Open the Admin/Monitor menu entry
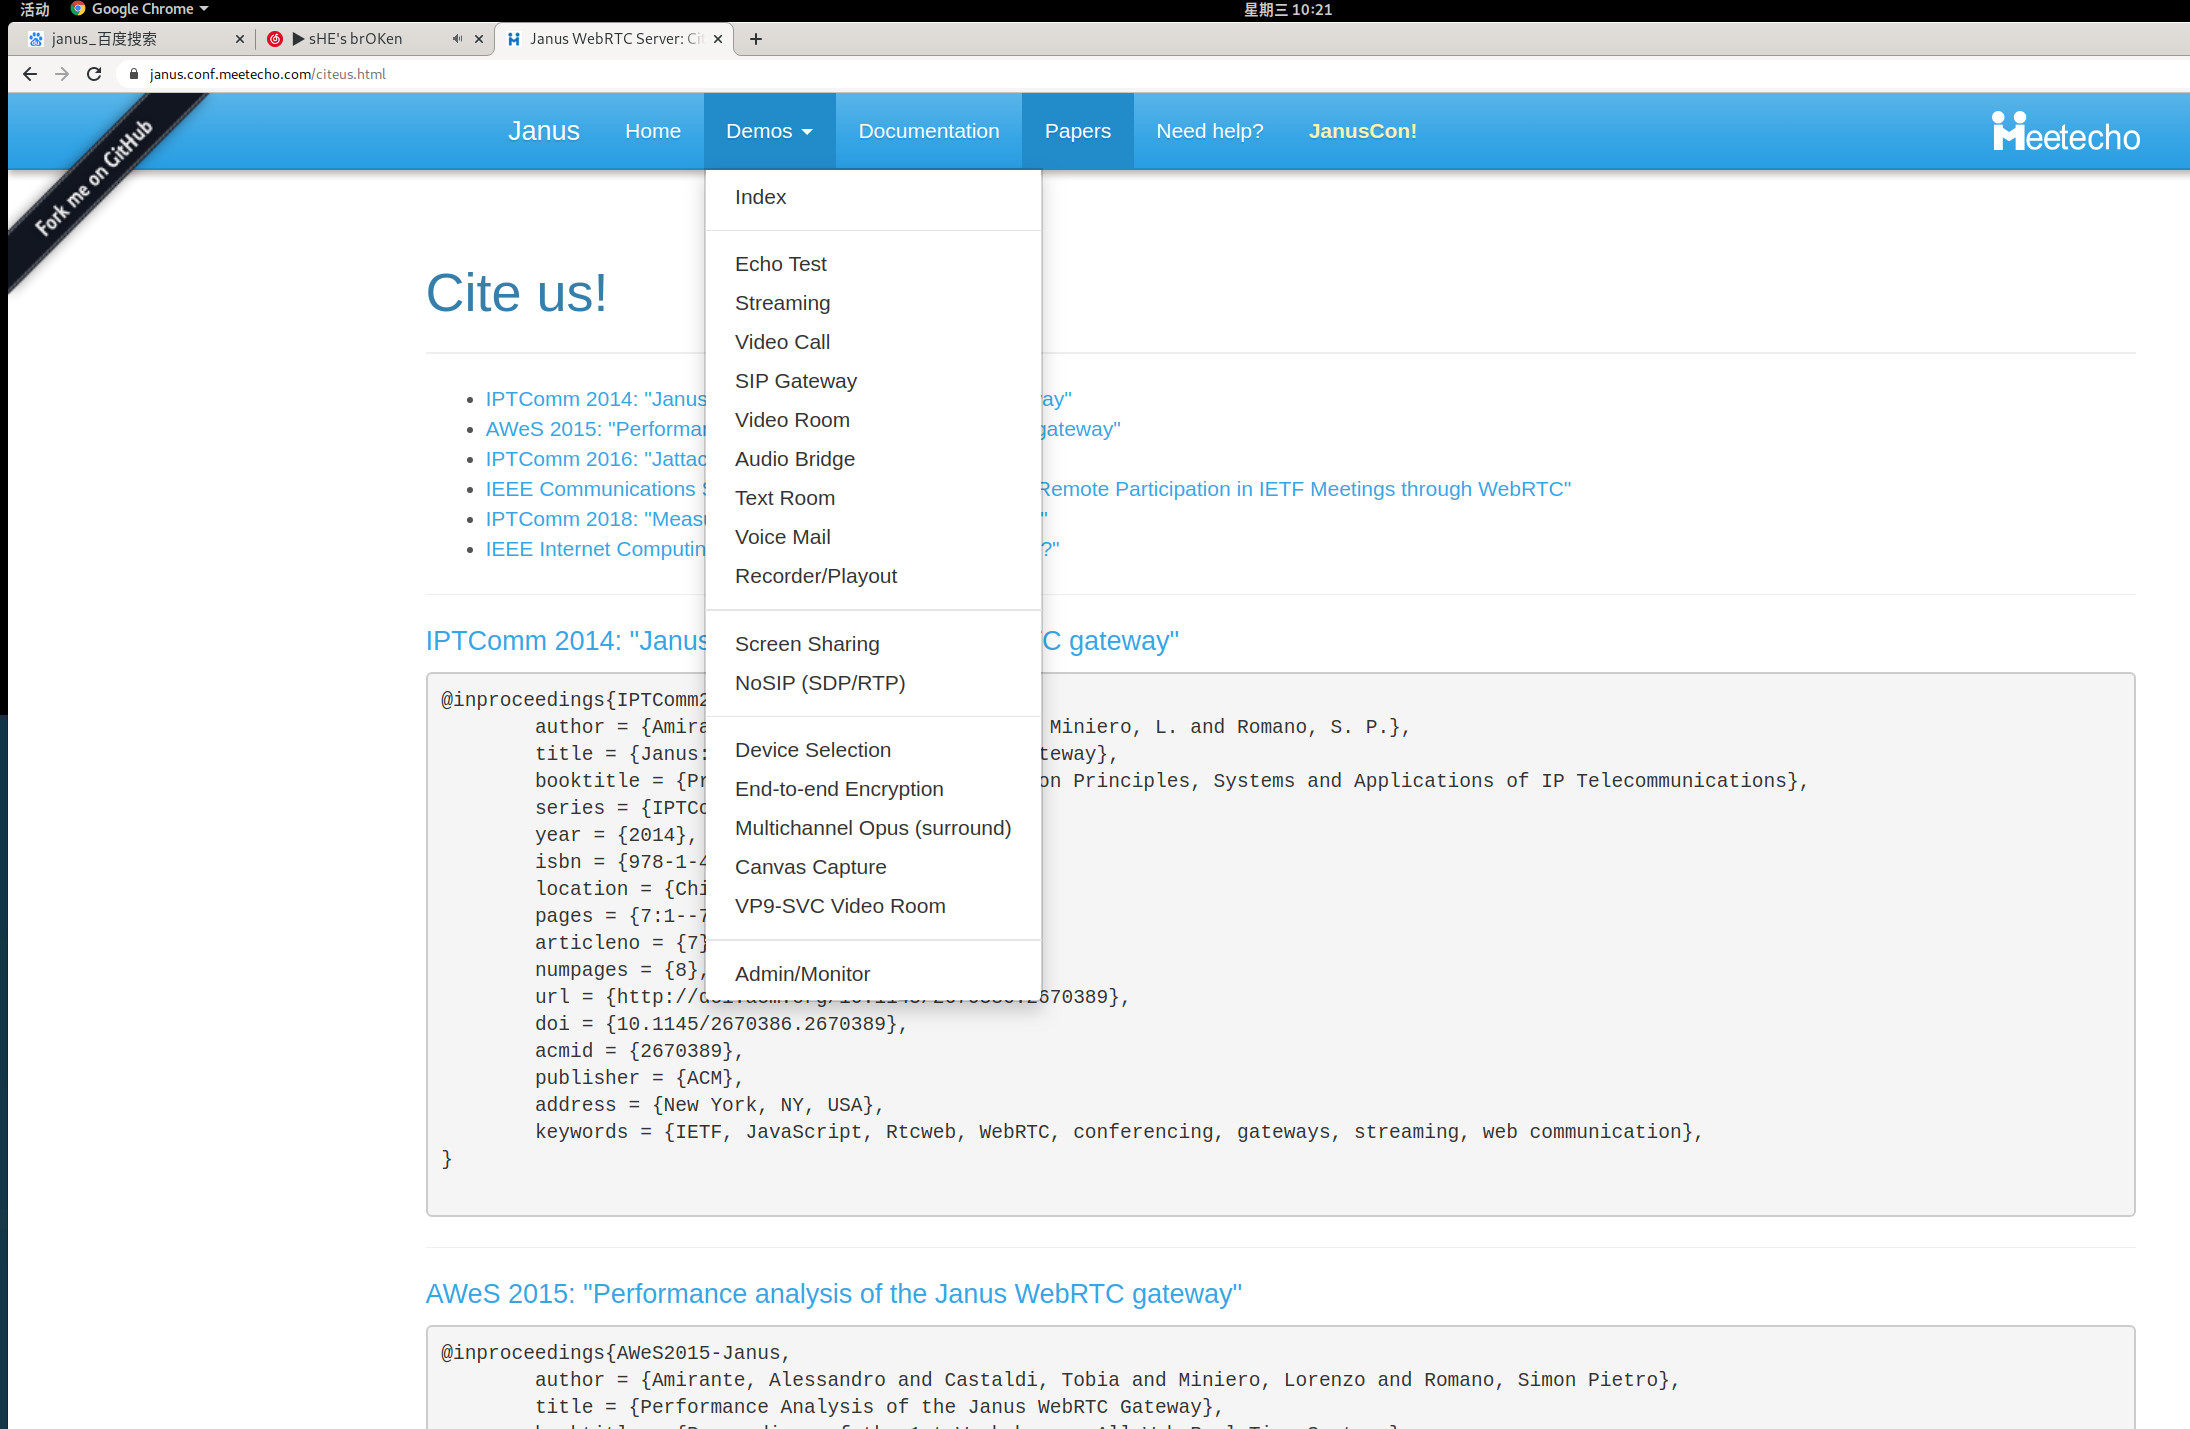 coord(802,974)
